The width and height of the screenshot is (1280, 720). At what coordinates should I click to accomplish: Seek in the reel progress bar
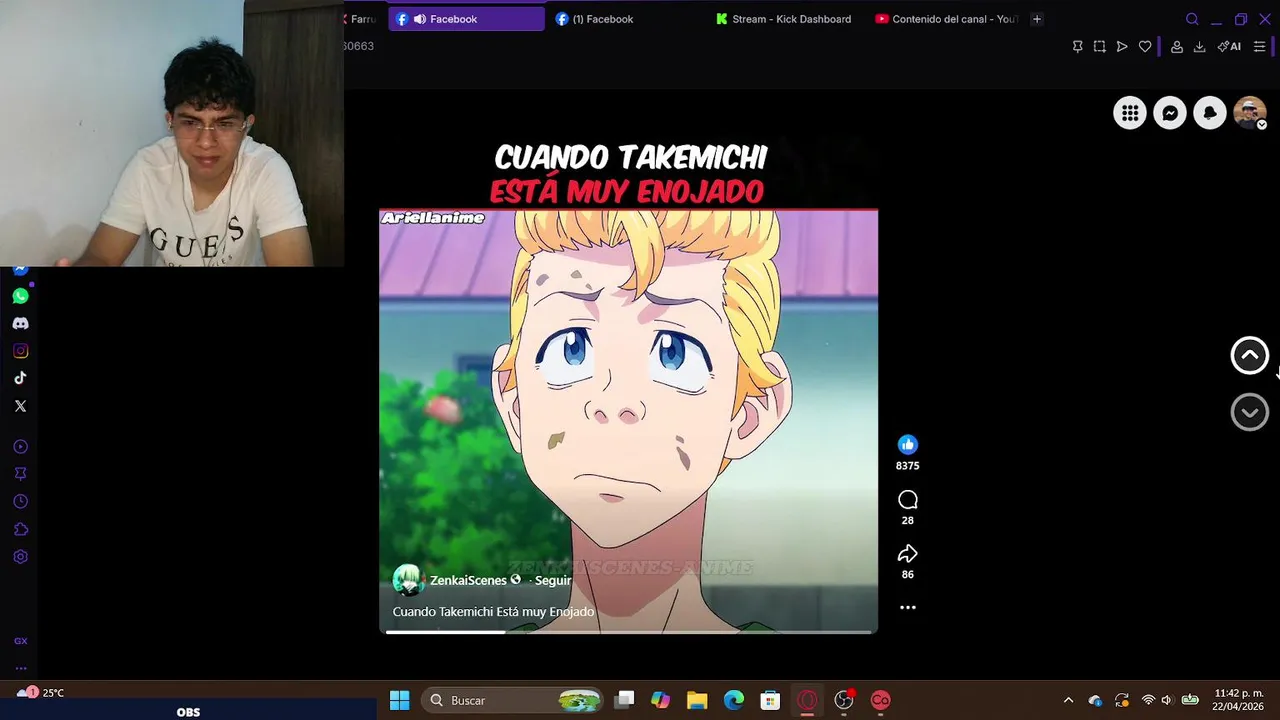[628, 631]
